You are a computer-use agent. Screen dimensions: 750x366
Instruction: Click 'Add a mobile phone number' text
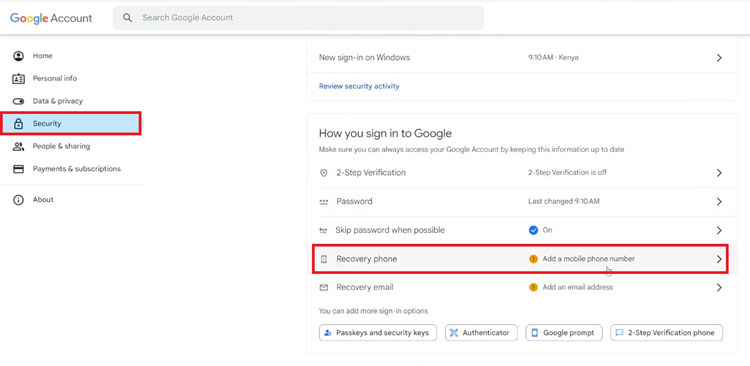[588, 259]
